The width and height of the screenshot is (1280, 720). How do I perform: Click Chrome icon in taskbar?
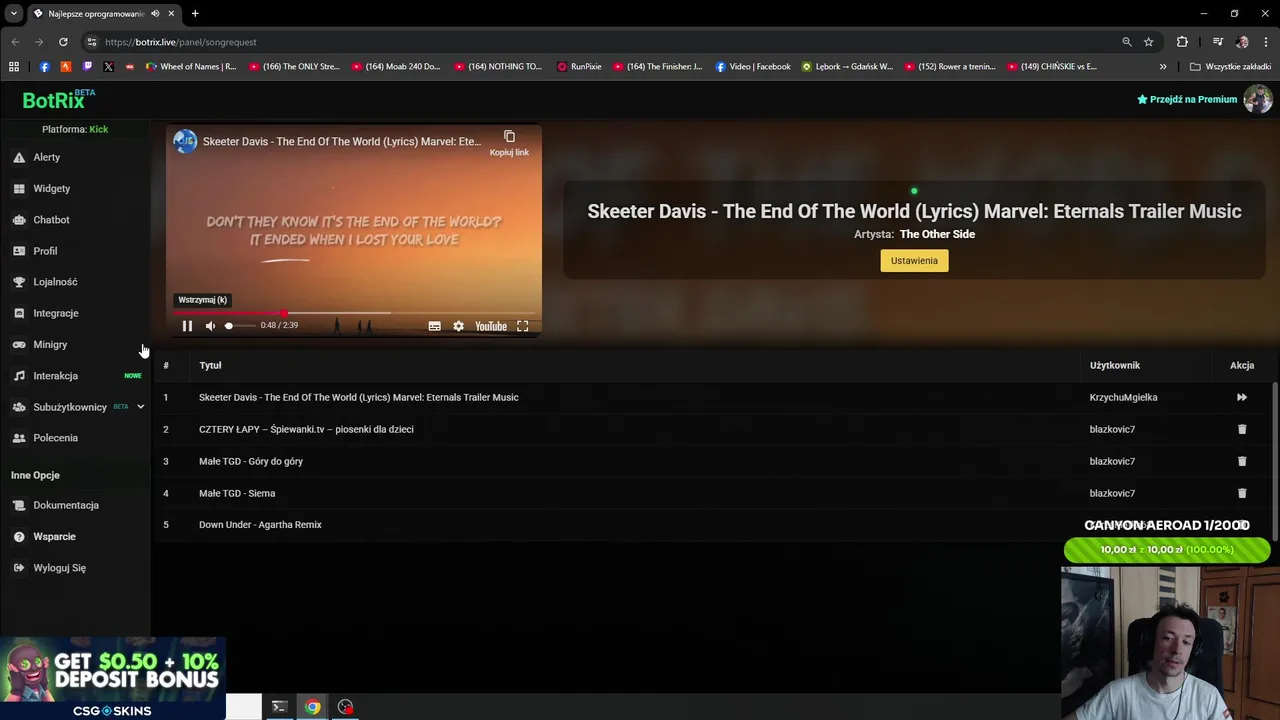tap(312, 707)
